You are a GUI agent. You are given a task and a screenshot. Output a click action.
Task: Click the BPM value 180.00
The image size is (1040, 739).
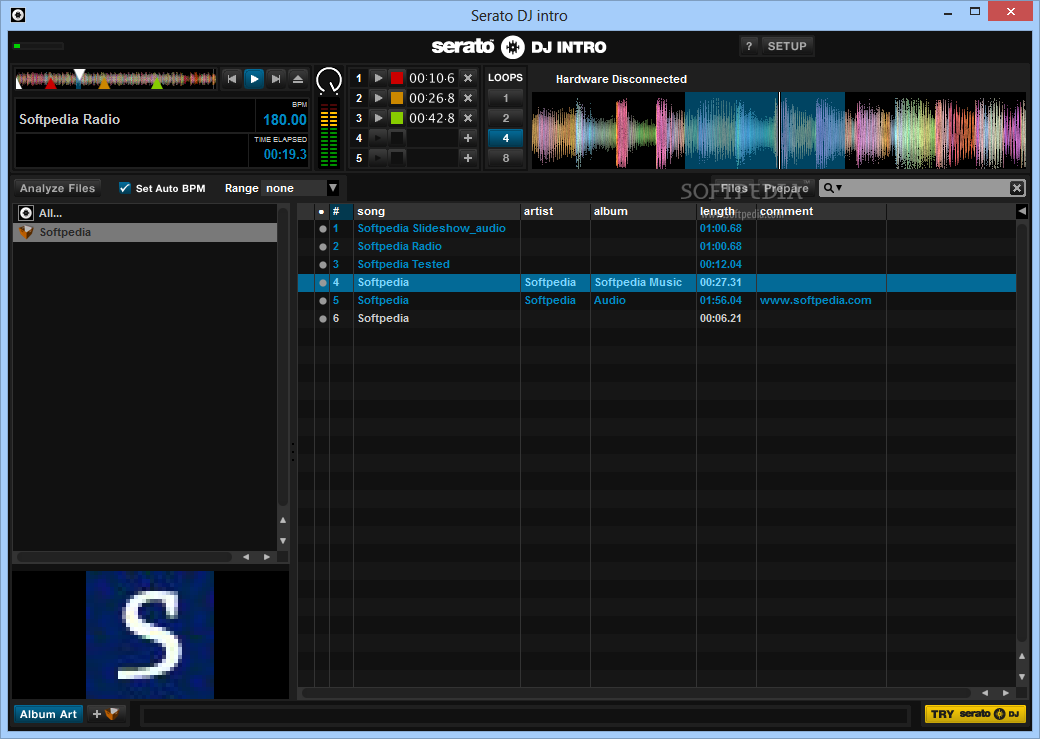click(x=285, y=120)
